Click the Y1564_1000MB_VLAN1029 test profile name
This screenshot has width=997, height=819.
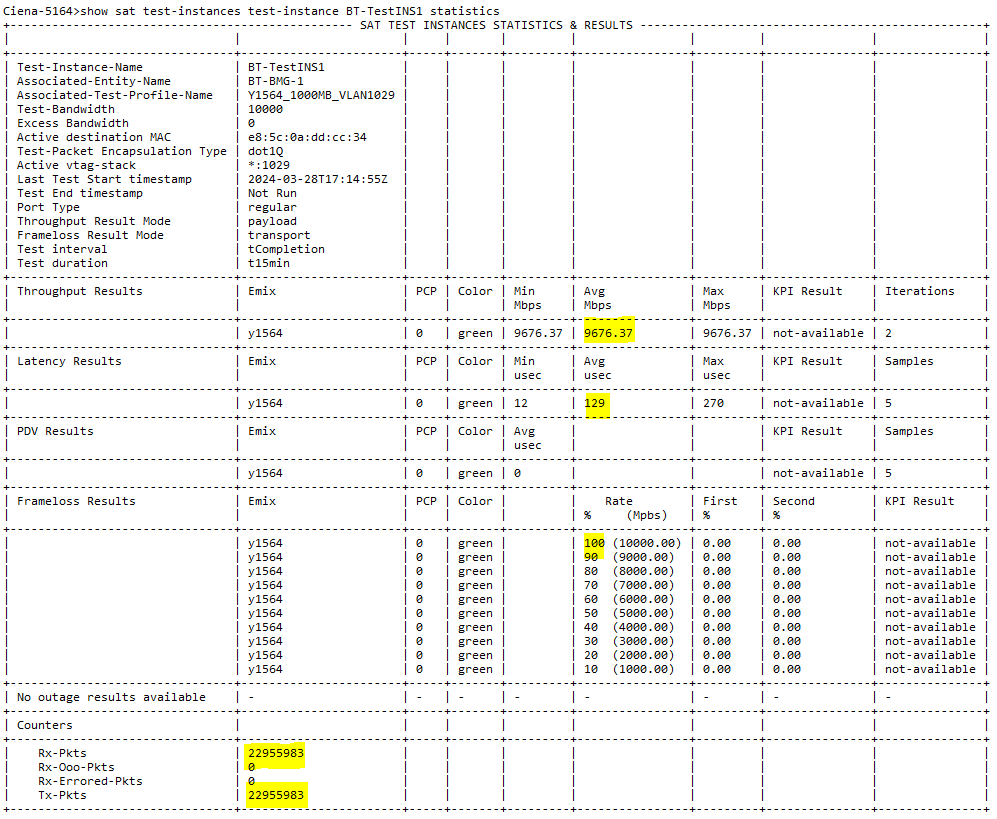[x=321, y=95]
